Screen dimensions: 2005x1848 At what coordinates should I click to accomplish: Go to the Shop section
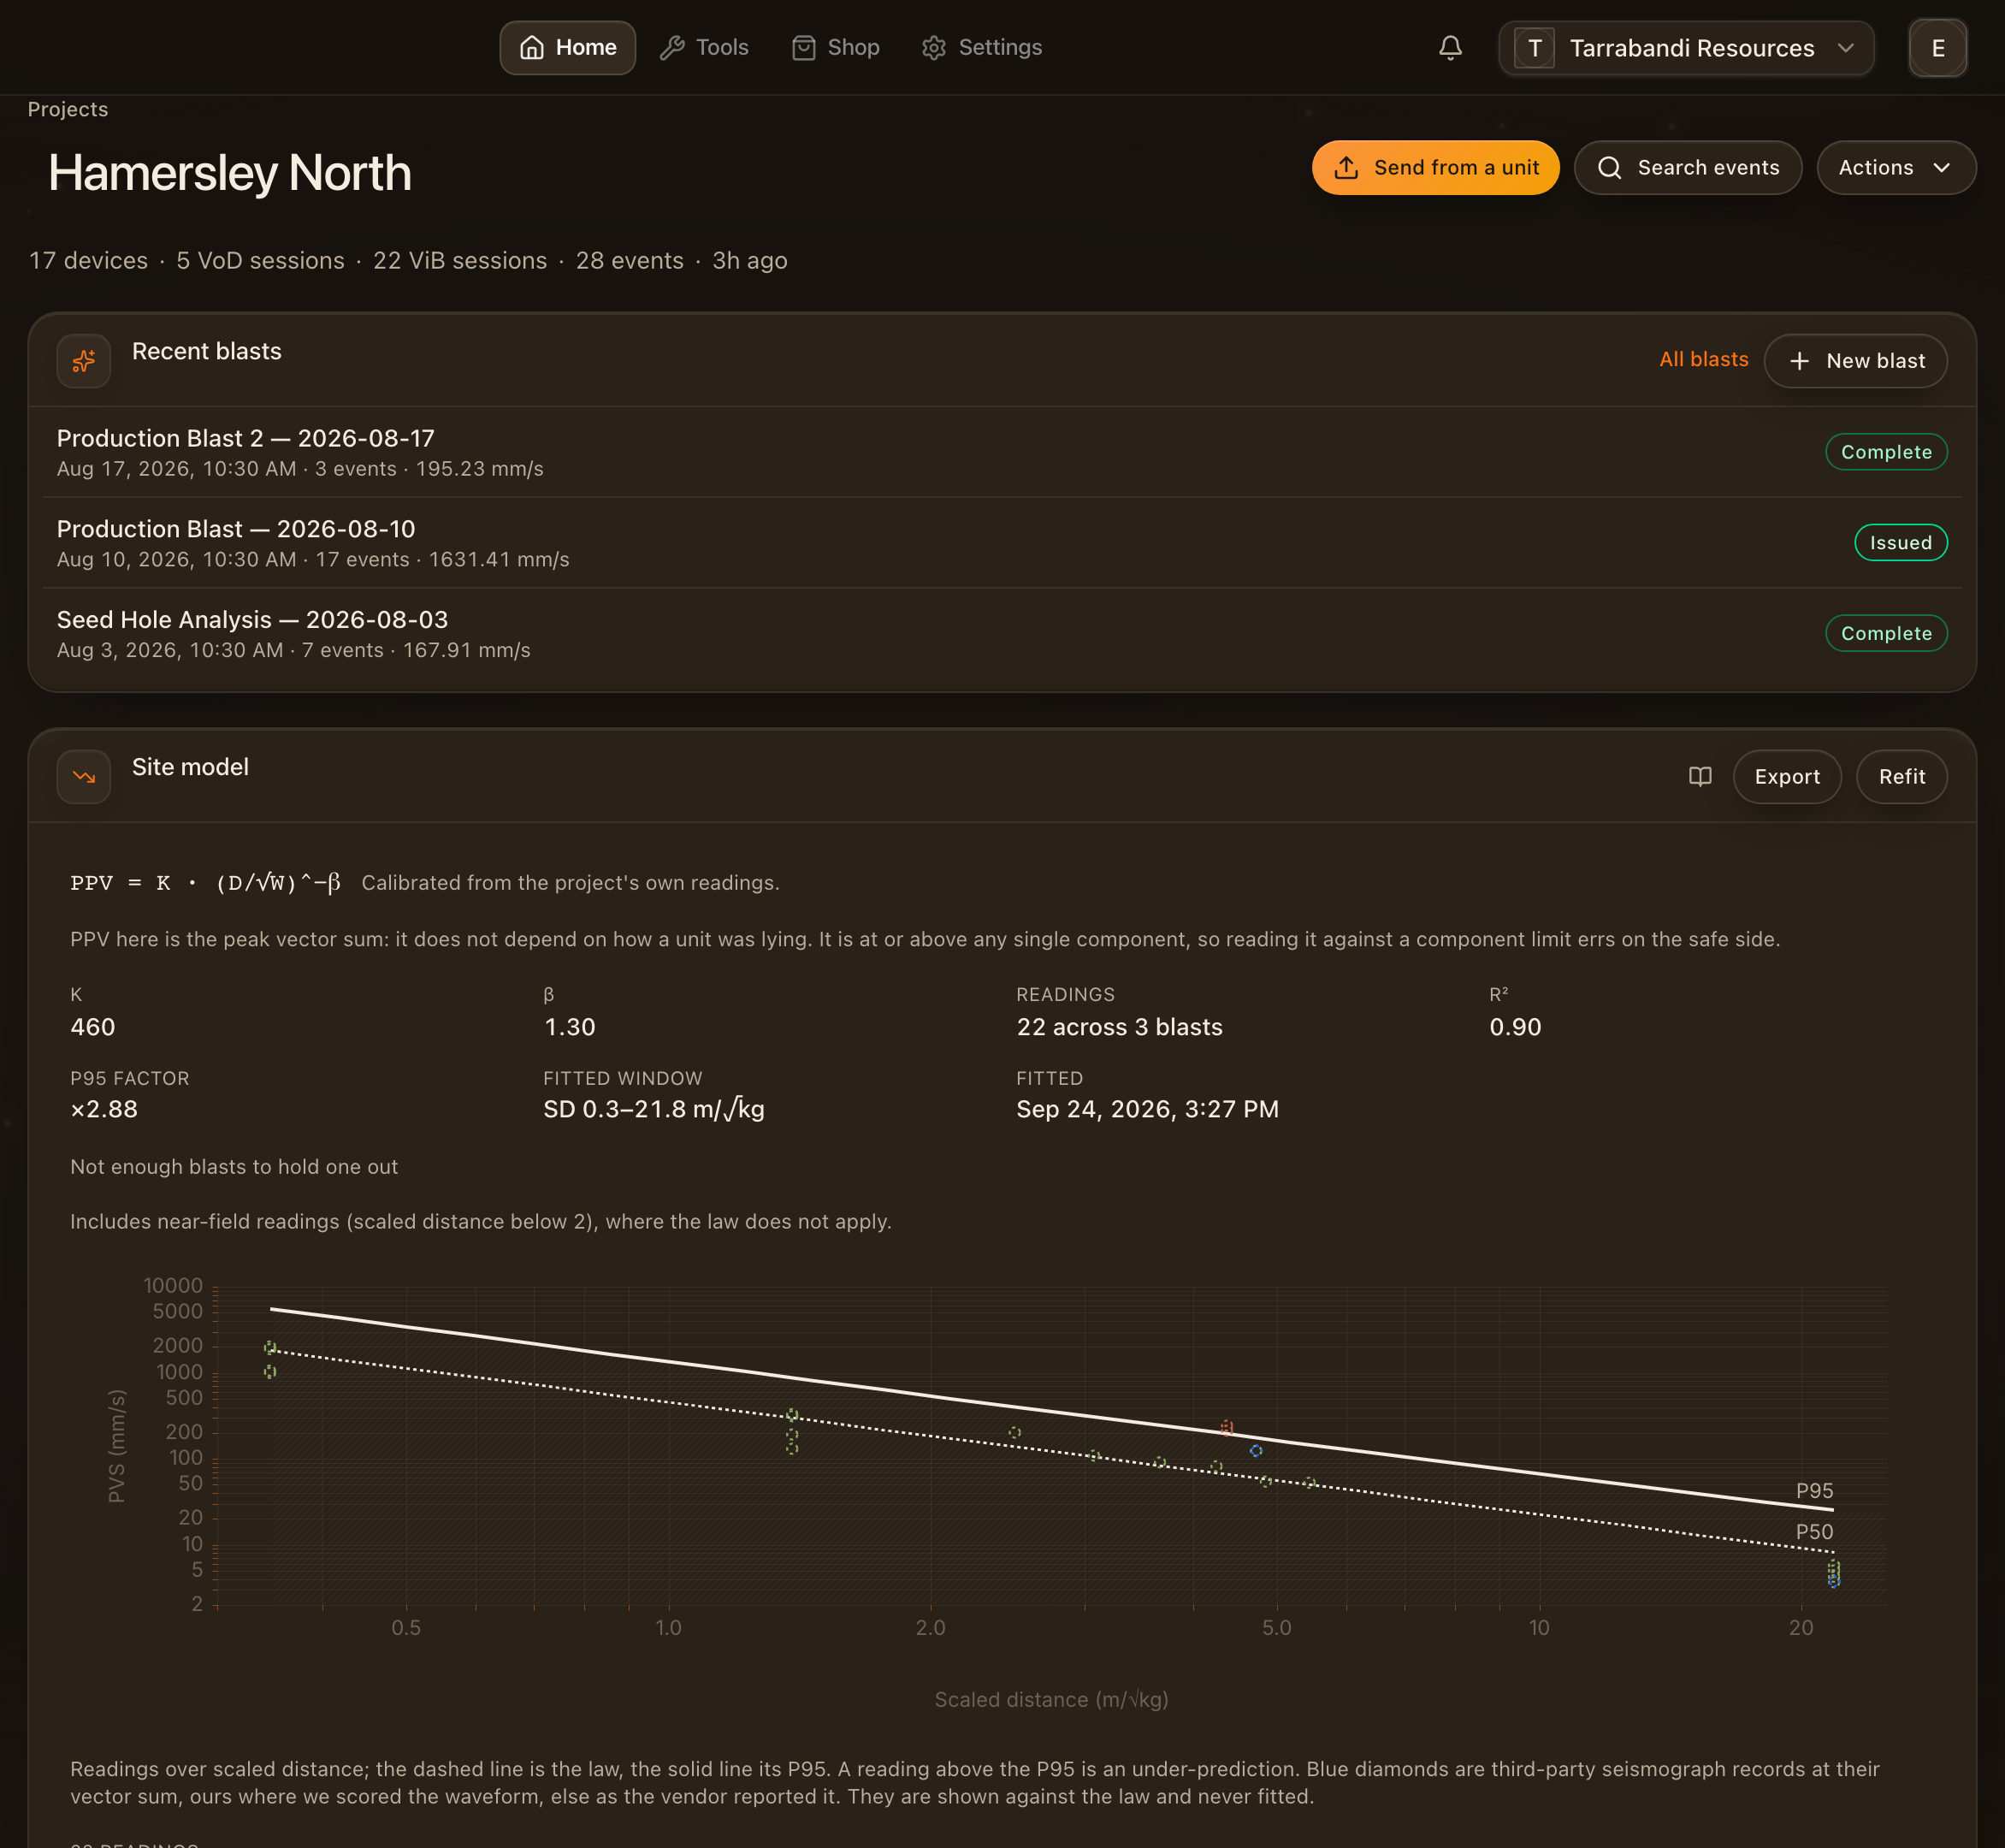[x=835, y=47]
